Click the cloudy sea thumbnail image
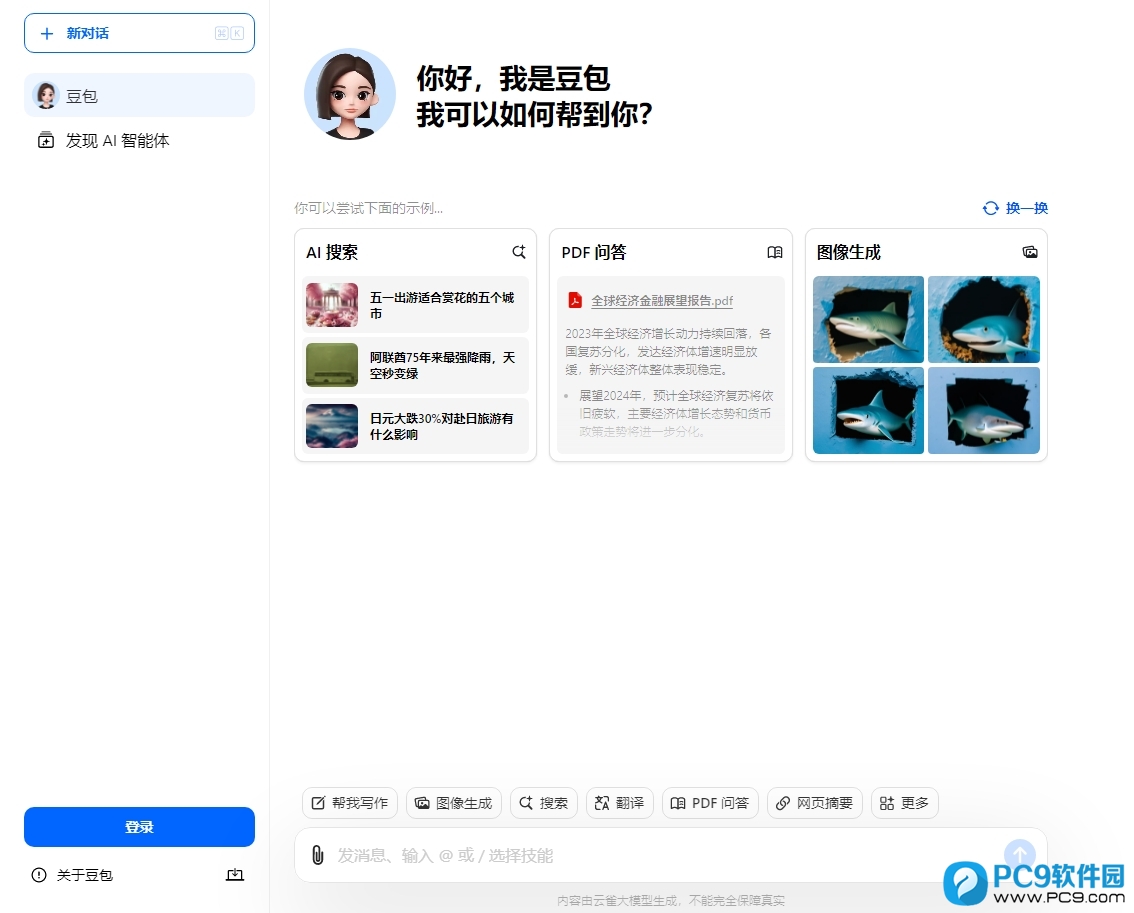 tap(332, 426)
